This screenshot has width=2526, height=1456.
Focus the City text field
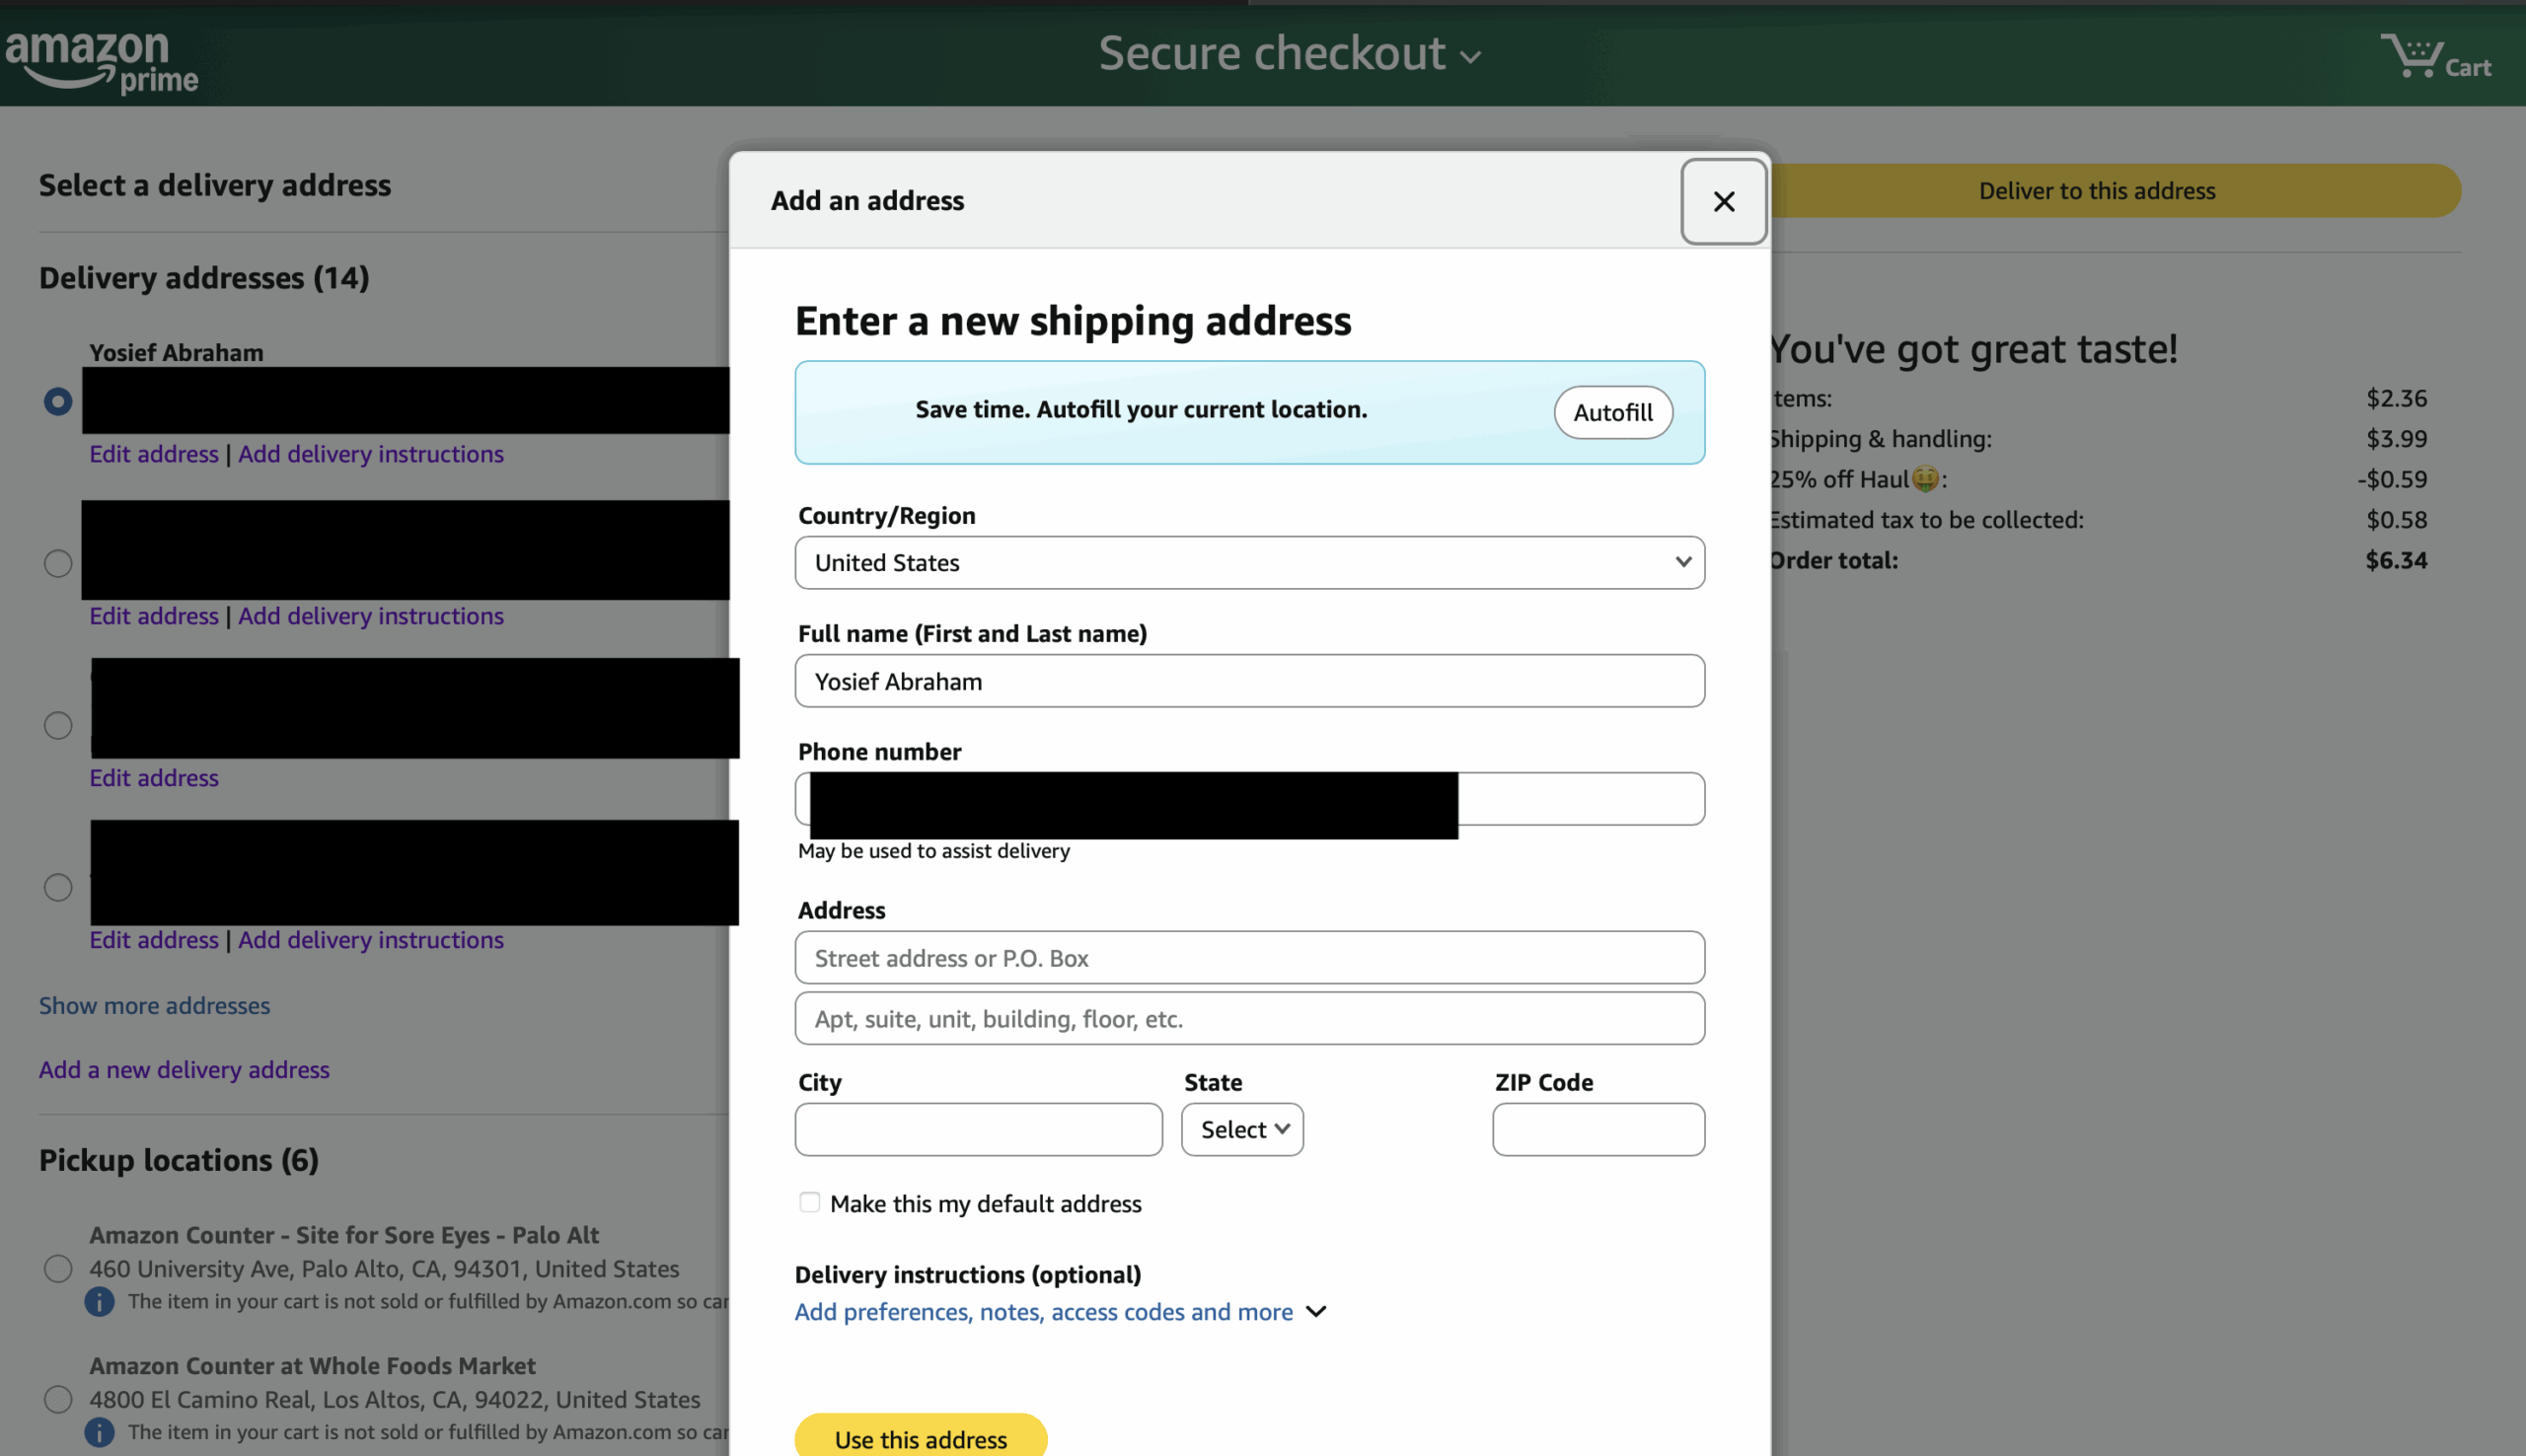[x=978, y=1129]
